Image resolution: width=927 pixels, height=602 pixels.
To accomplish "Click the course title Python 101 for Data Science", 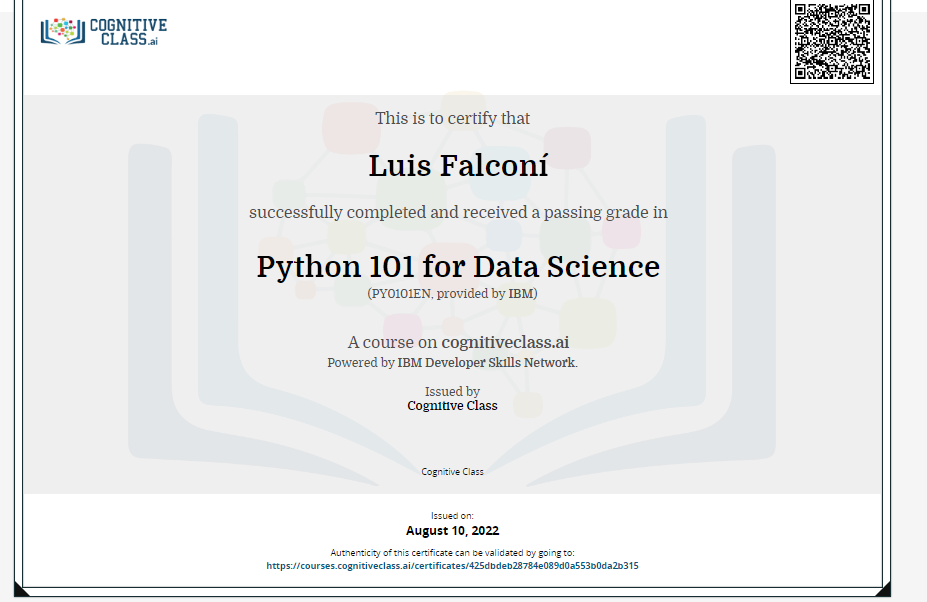I will tap(458, 267).
